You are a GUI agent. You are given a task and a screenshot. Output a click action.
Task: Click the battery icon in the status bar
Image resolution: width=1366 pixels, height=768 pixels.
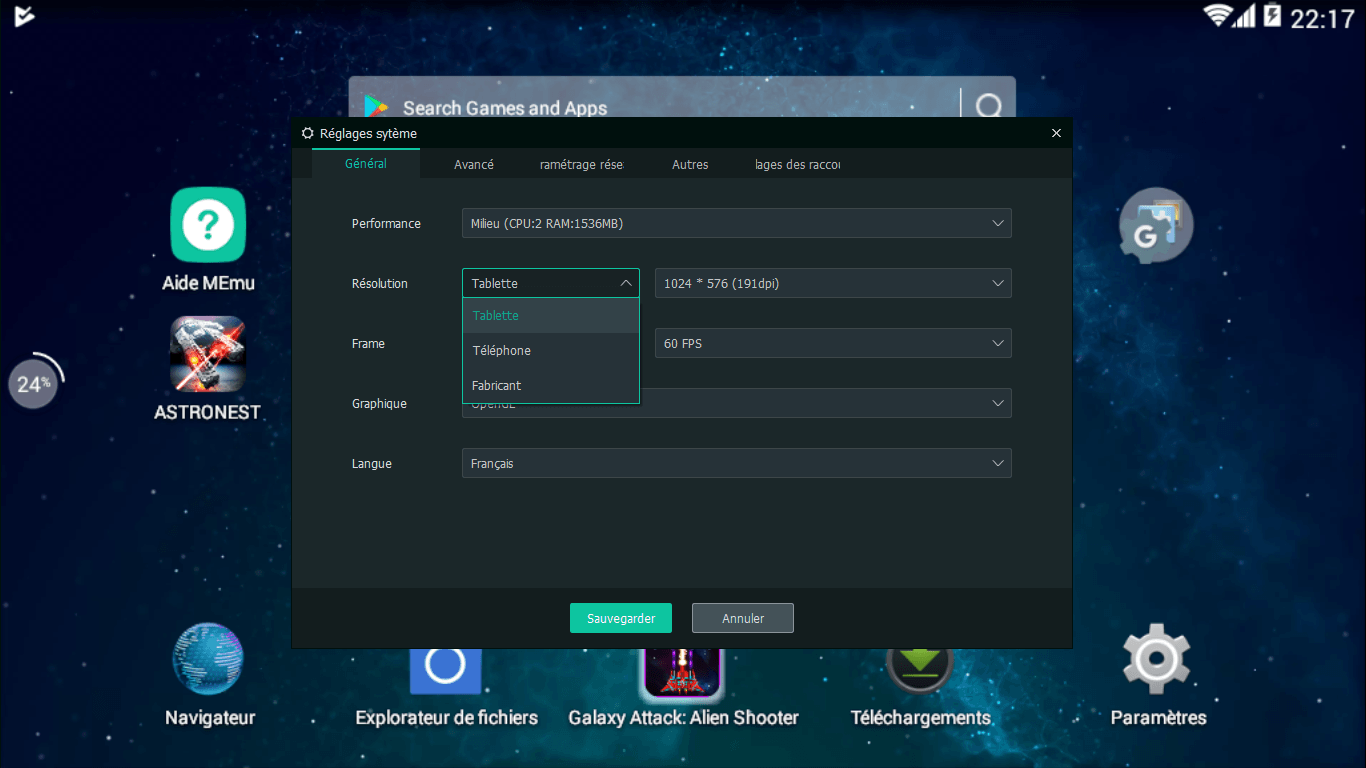(x=1272, y=16)
